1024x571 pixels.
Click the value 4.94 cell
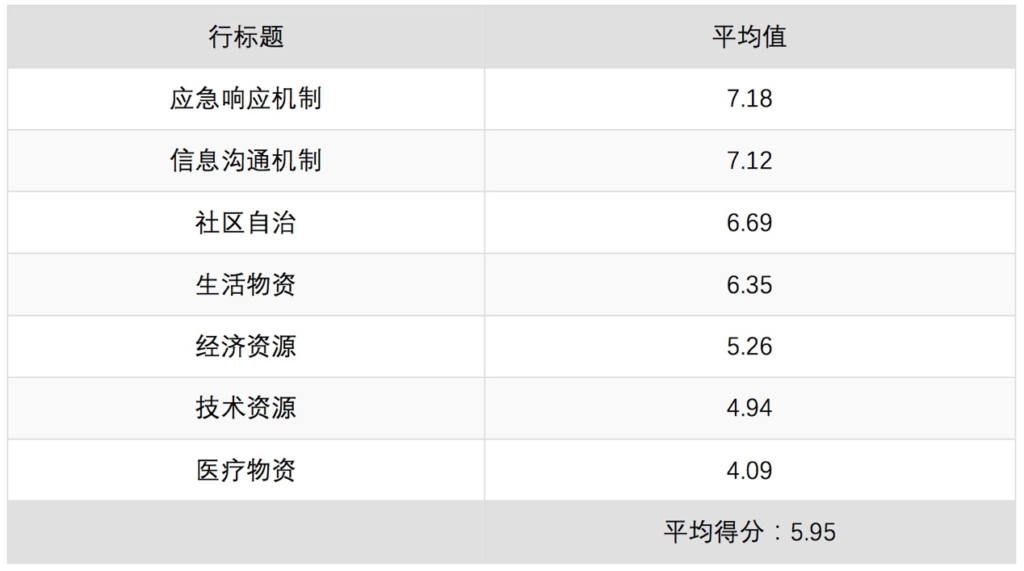pyautogui.click(x=750, y=408)
